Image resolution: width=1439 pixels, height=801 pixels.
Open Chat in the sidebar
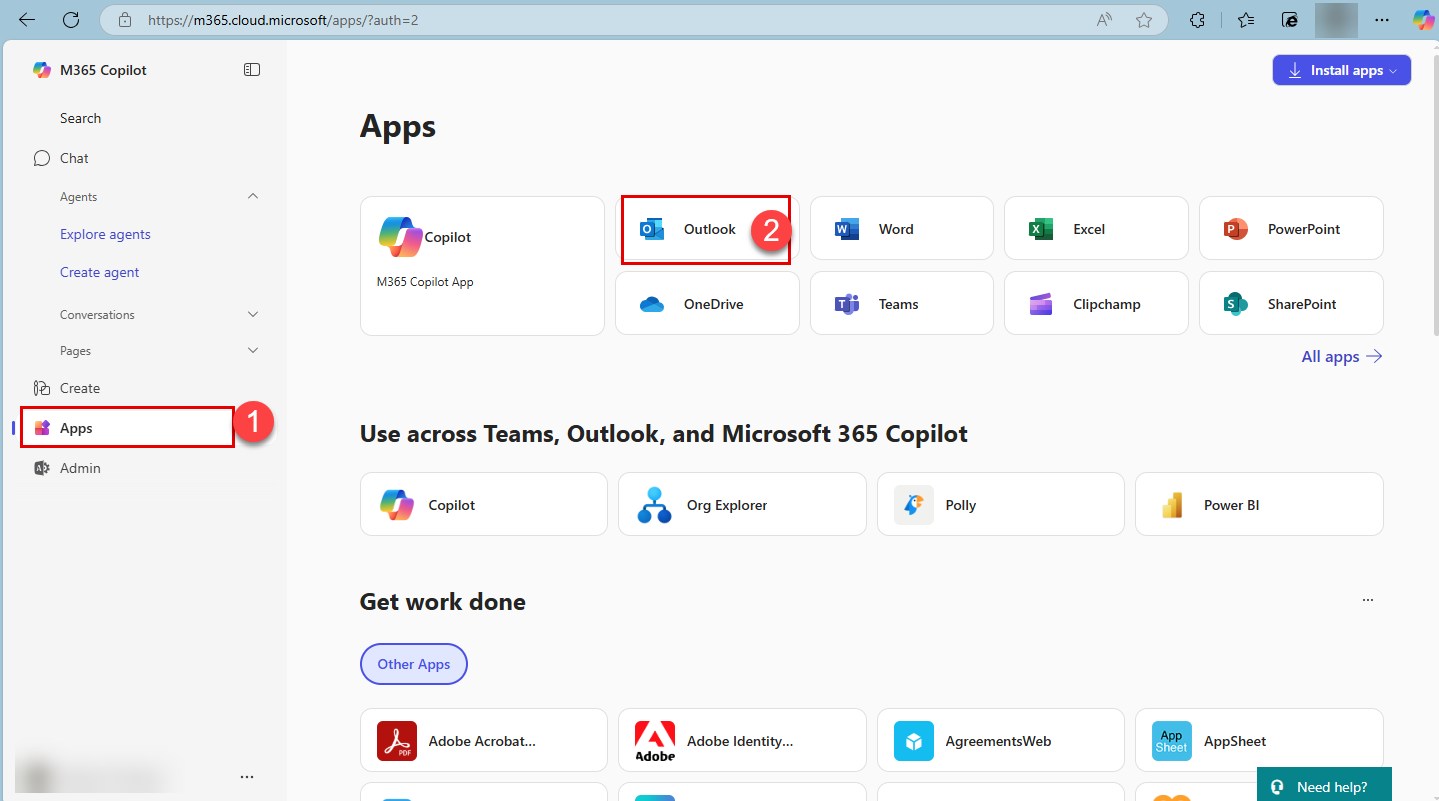coord(74,158)
